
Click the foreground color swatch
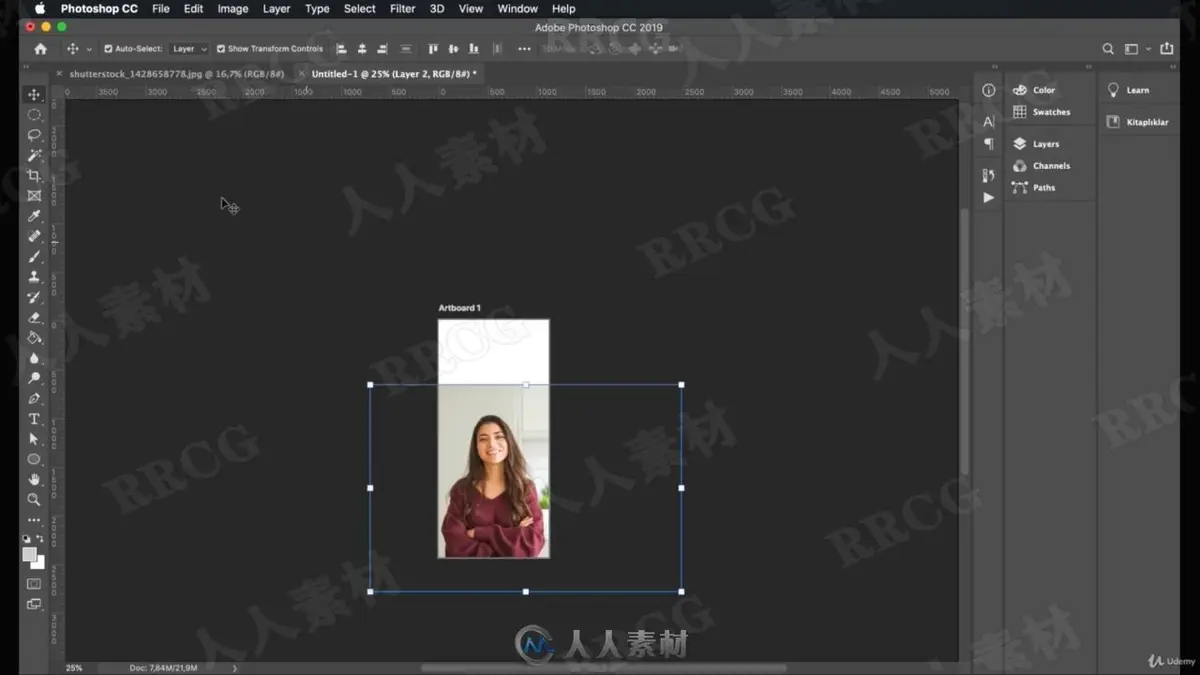(x=30, y=555)
